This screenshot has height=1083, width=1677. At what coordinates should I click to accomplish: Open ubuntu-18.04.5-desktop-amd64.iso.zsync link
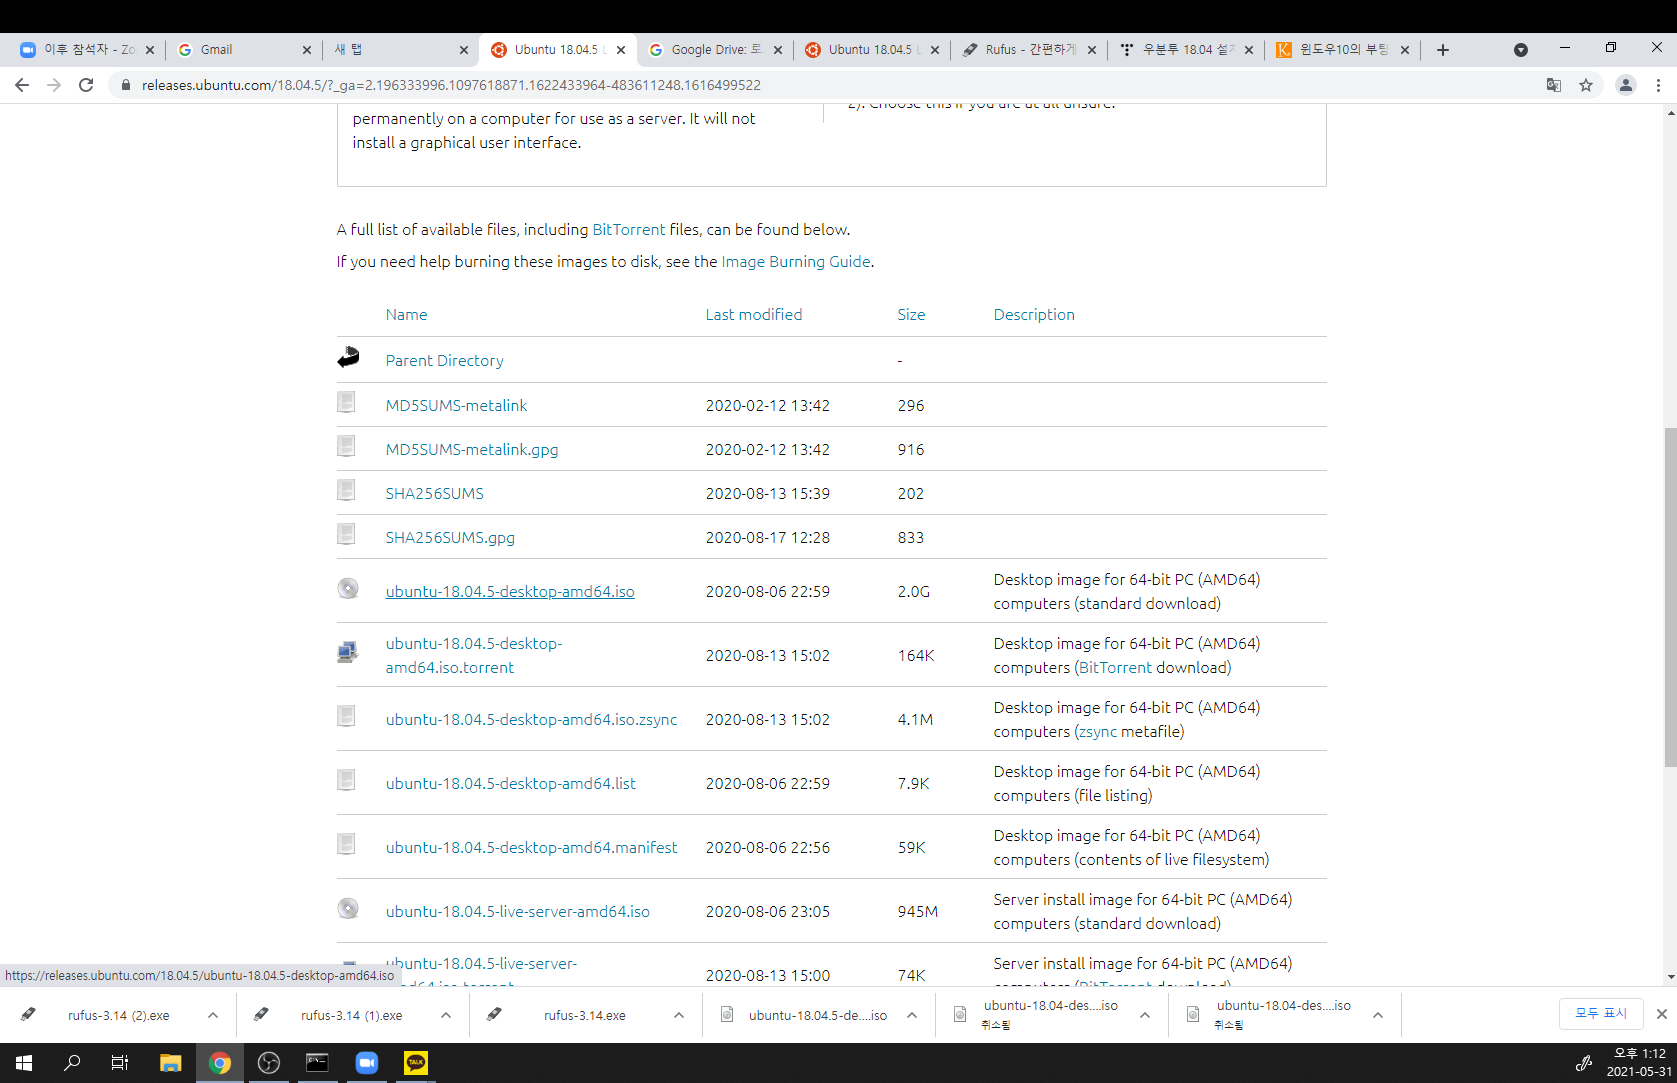pos(531,720)
